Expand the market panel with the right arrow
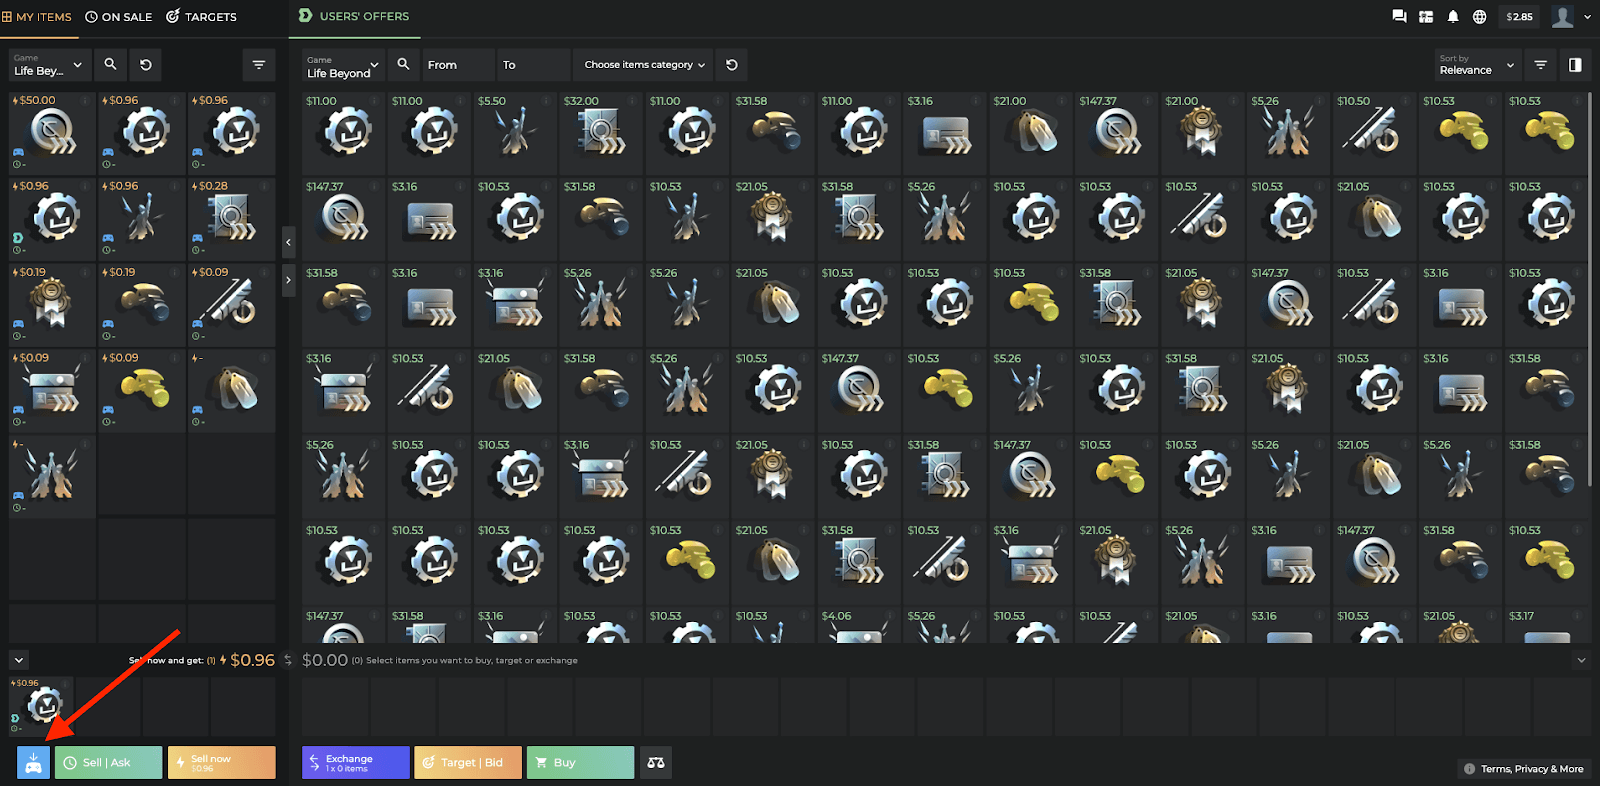Image resolution: width=1600 pixels, height=786 pixels. (288, 280)
